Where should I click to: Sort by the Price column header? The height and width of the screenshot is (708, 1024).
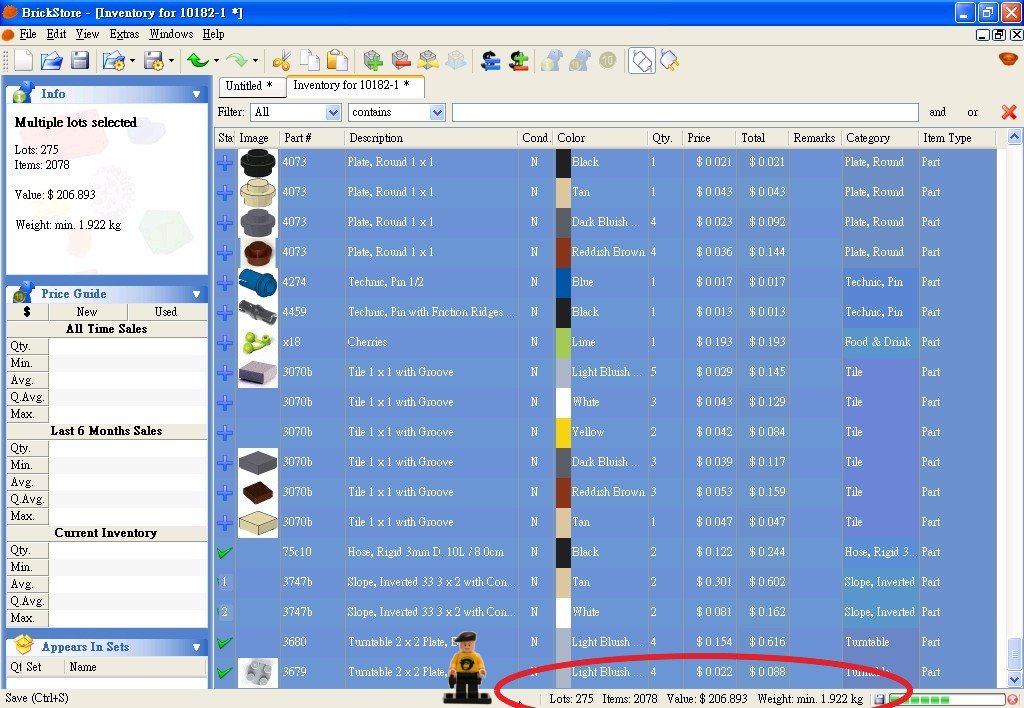(x=709, y=138)
